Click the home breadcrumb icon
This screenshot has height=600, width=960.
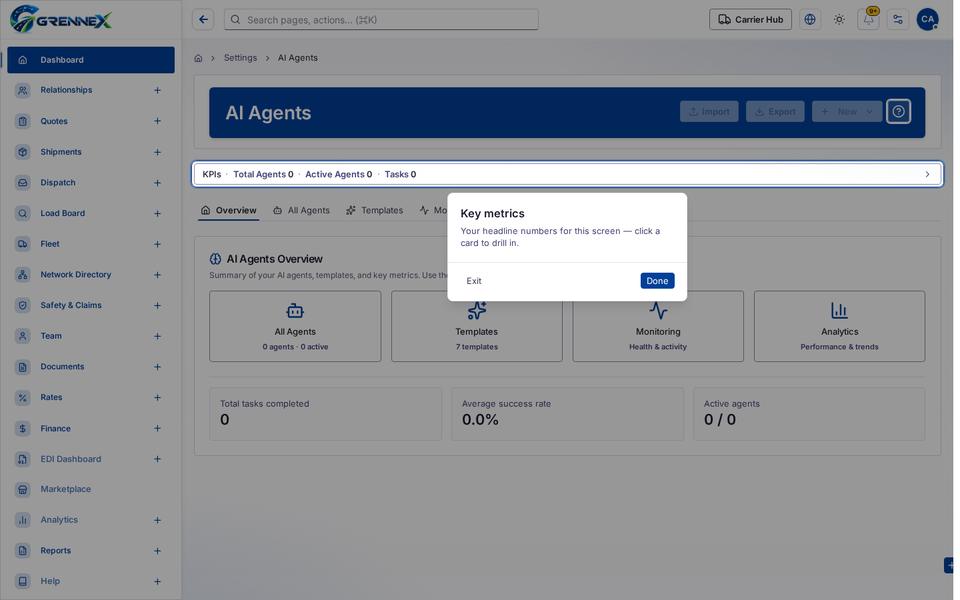198,58
